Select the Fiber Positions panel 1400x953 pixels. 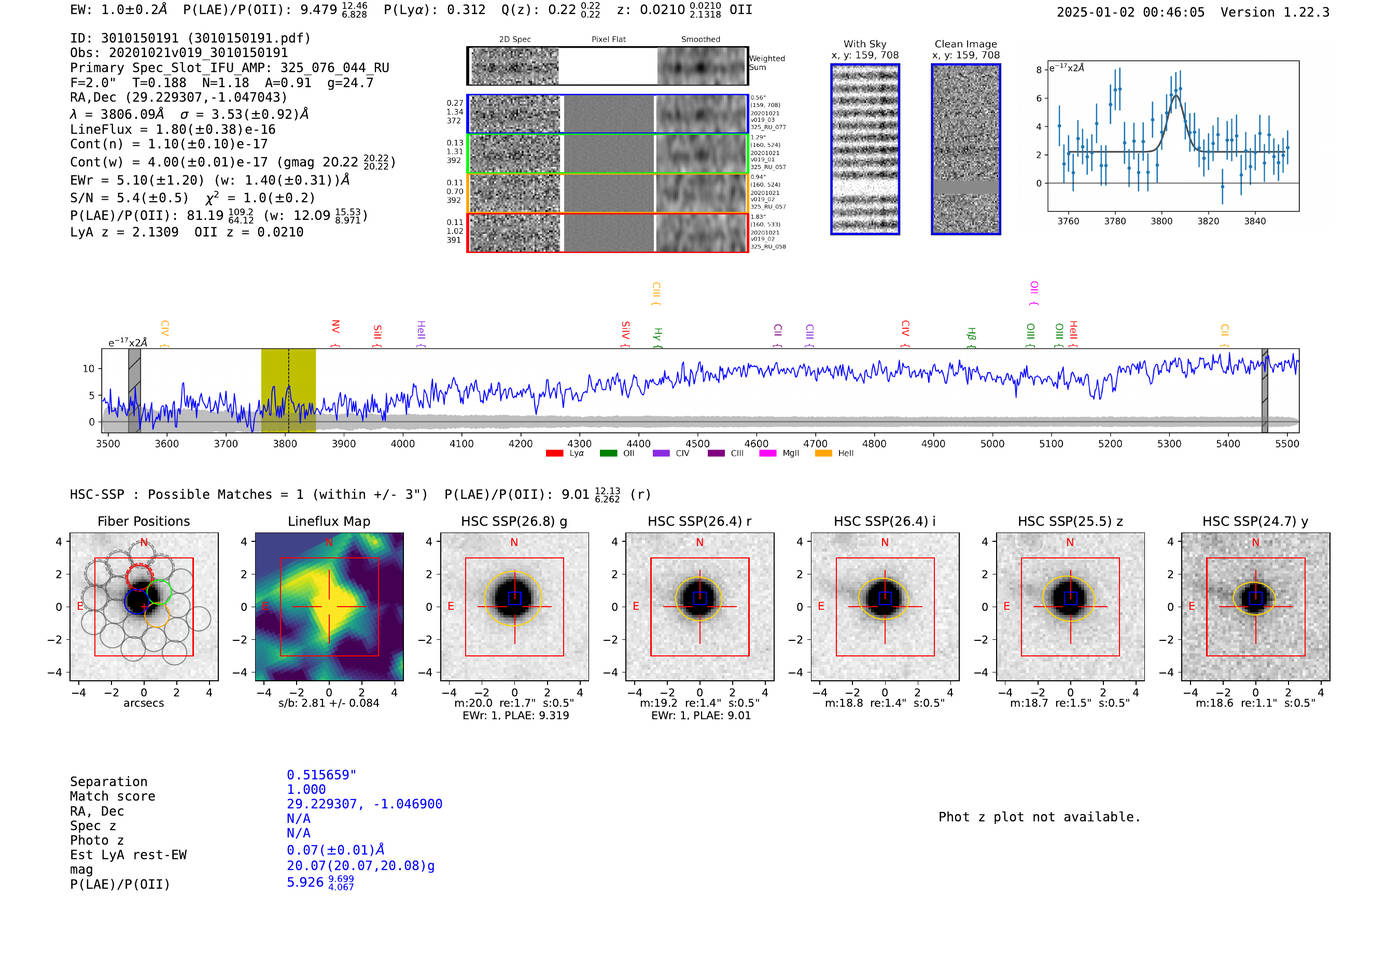click(x=143, y=607)
